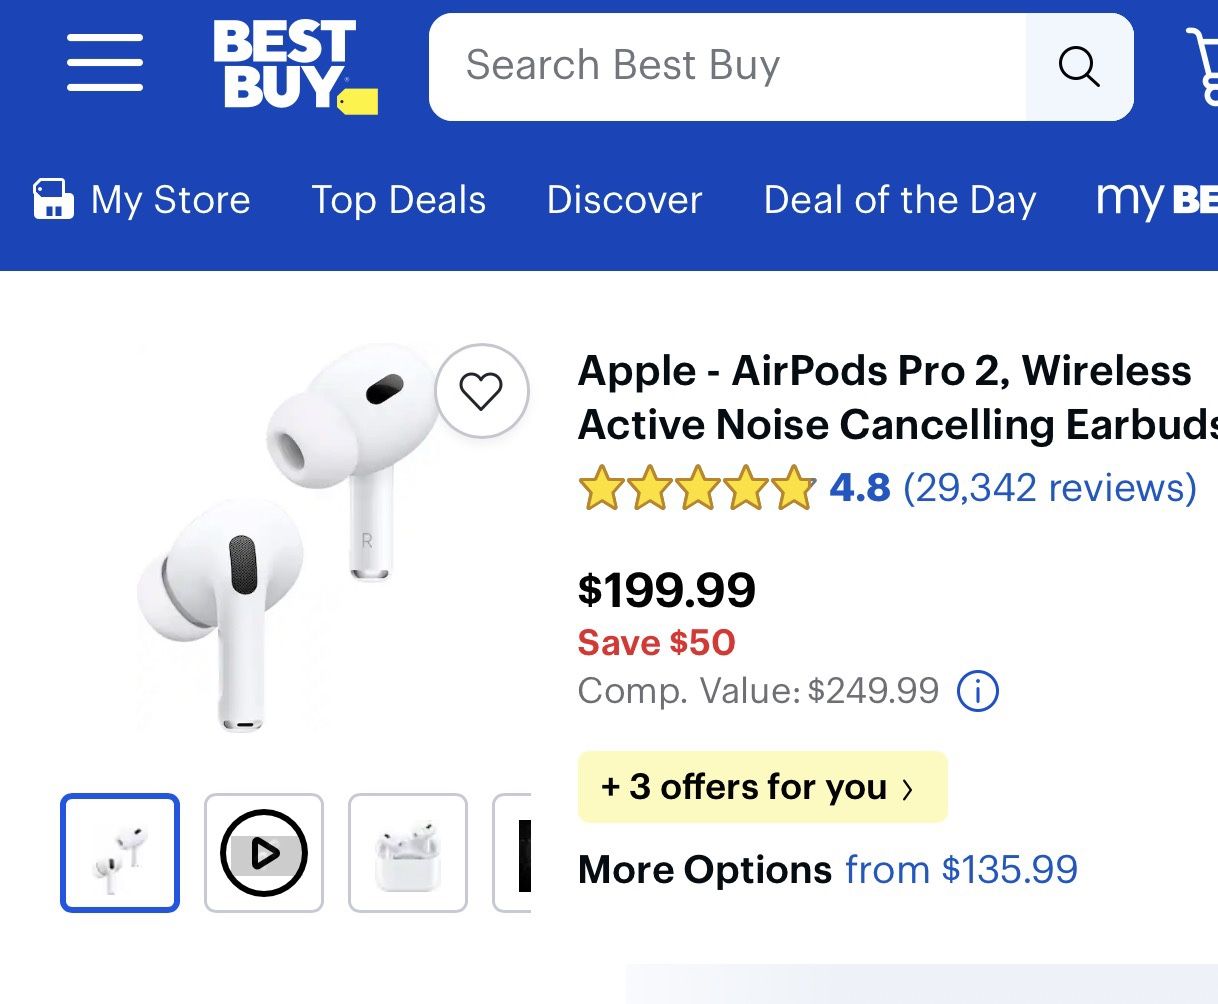
Task: Open the shopping cart
Action: pos(1203,66)
